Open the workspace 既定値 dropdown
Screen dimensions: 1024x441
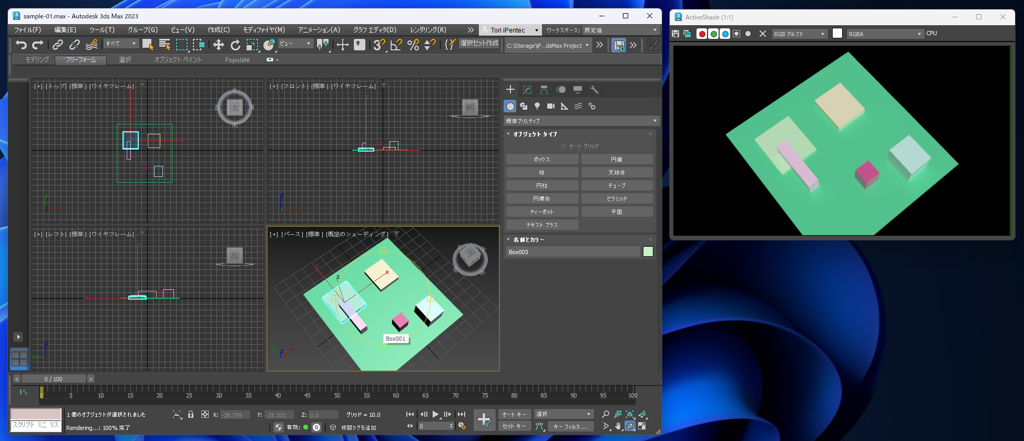pyautogui.click(x=620, y=30)
